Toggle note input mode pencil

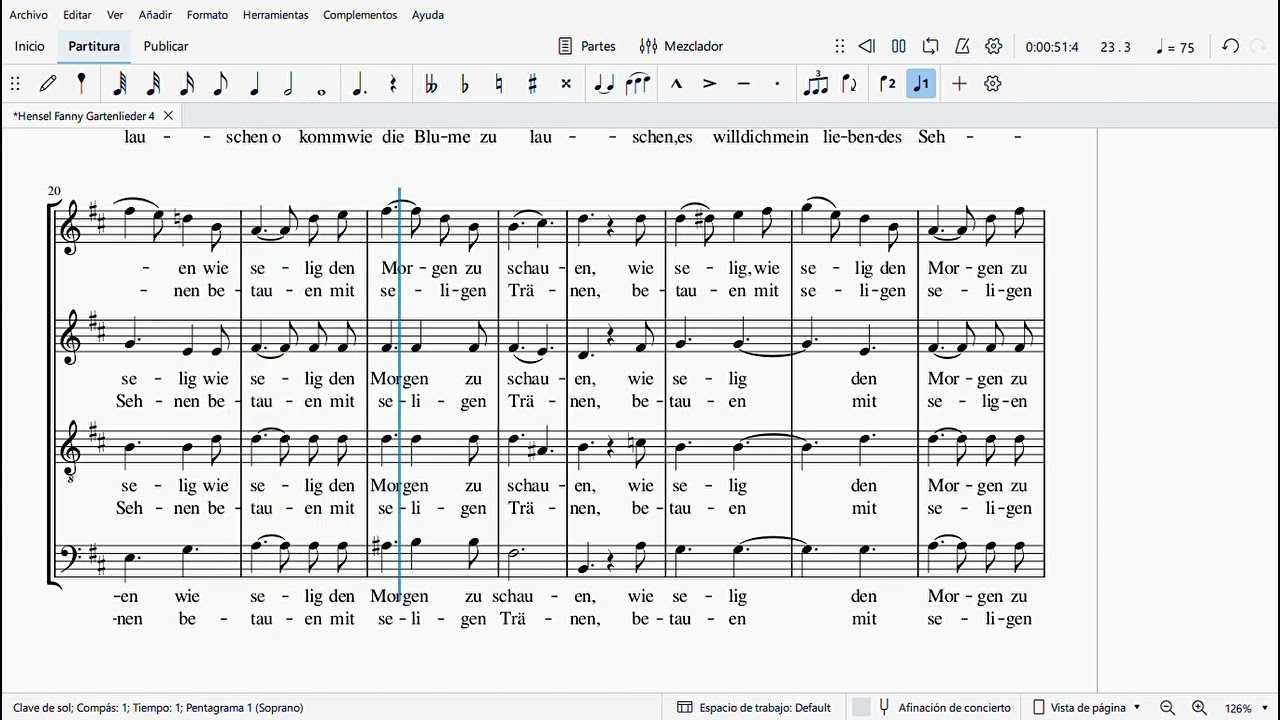click(x=48, y=84)
